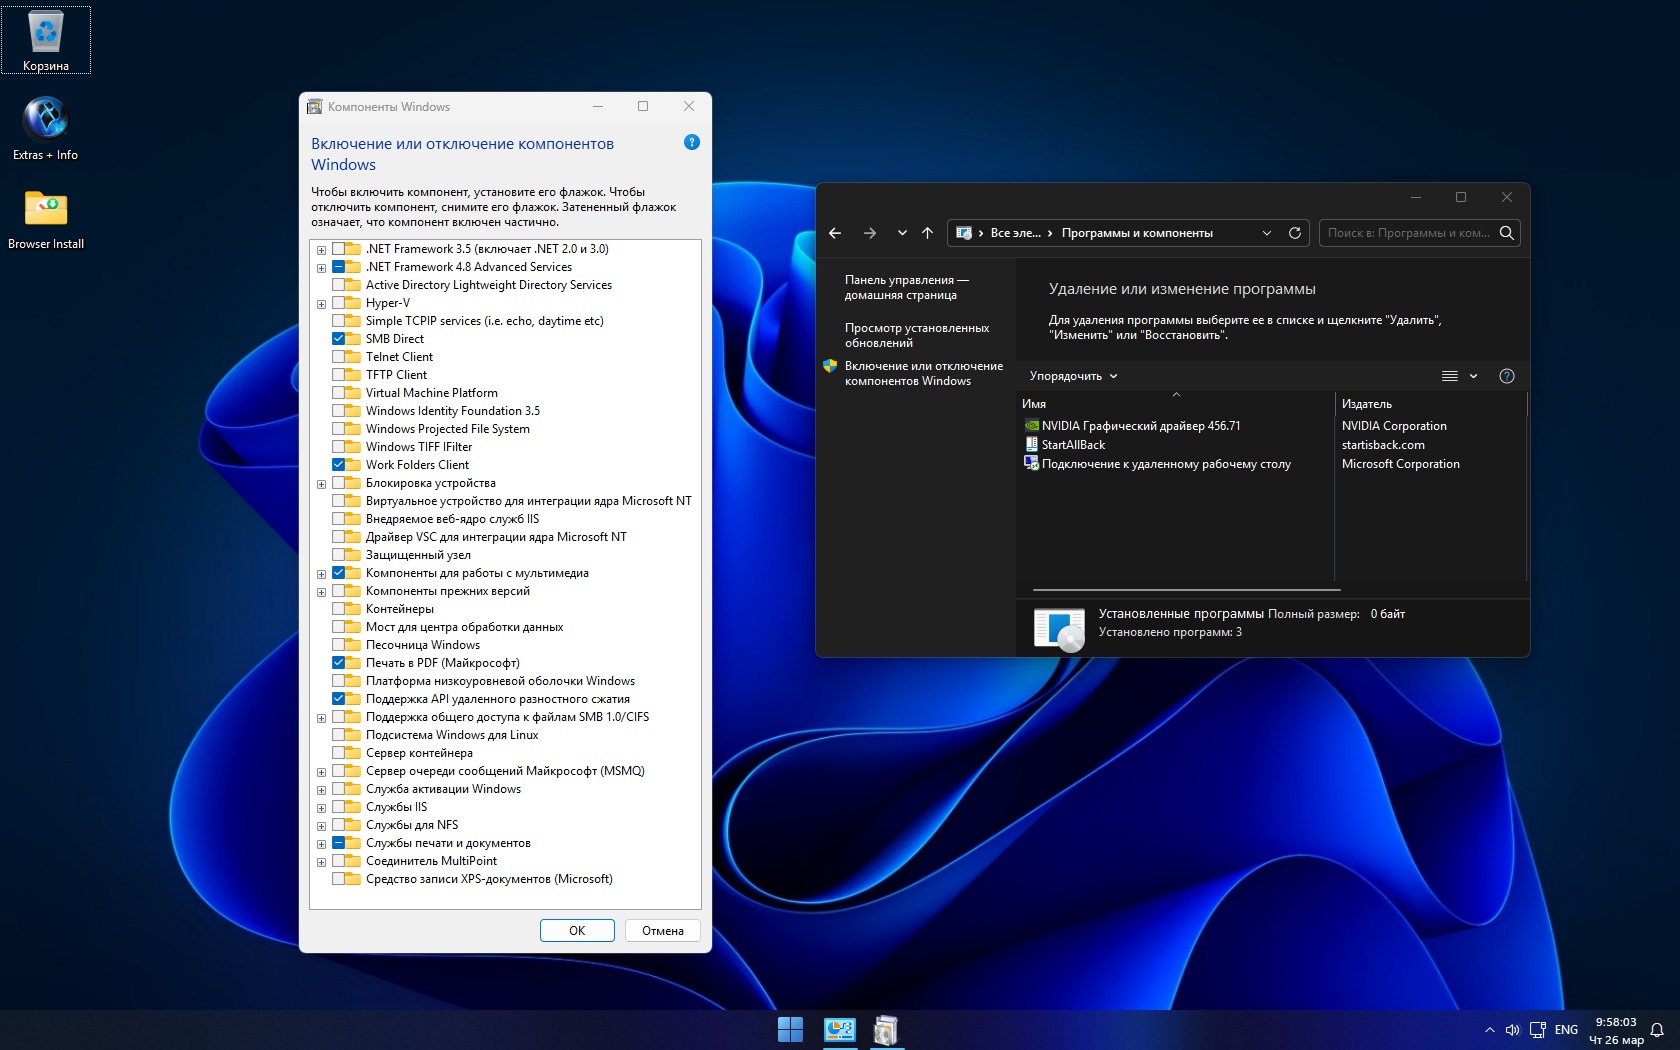Viewport: 1680px width, 1050px height.
Task: Expand the Hyper-V tree node
Action: pos(321,304)
